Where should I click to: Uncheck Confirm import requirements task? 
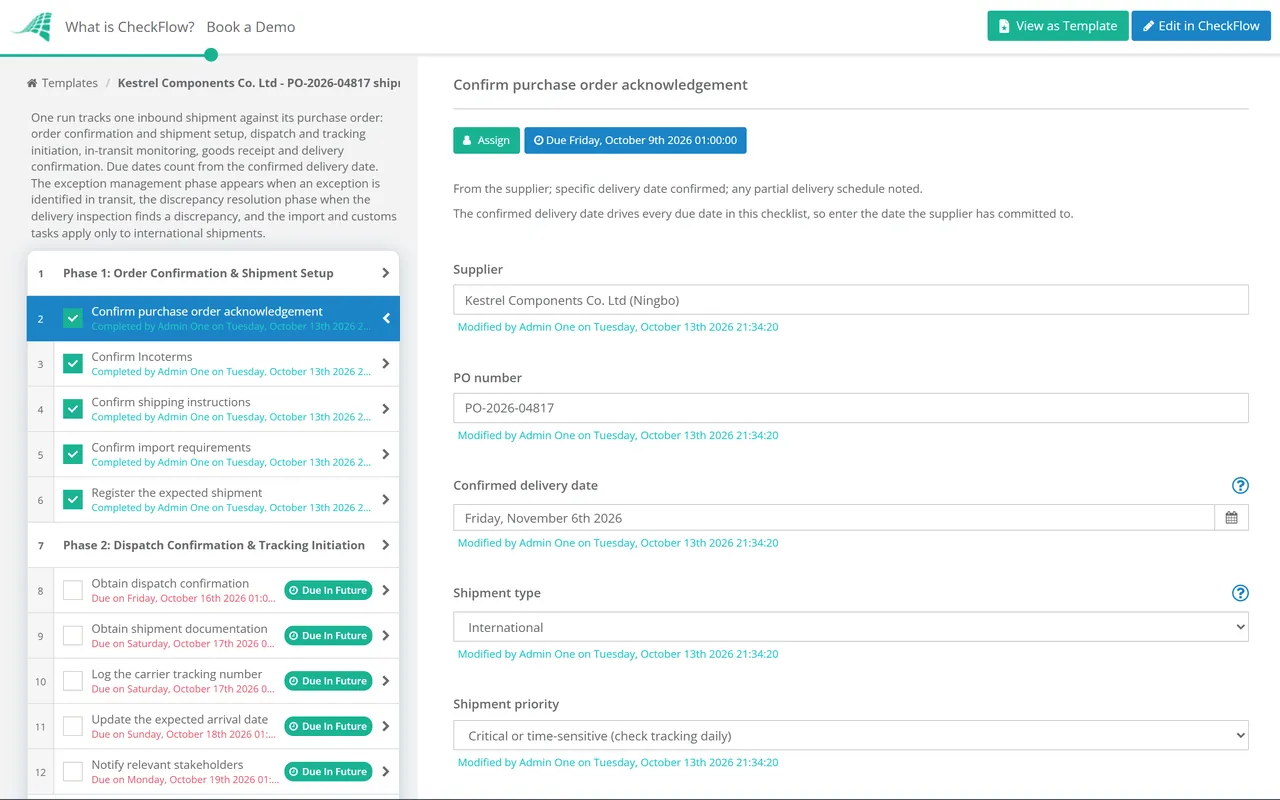pos(73,455)
